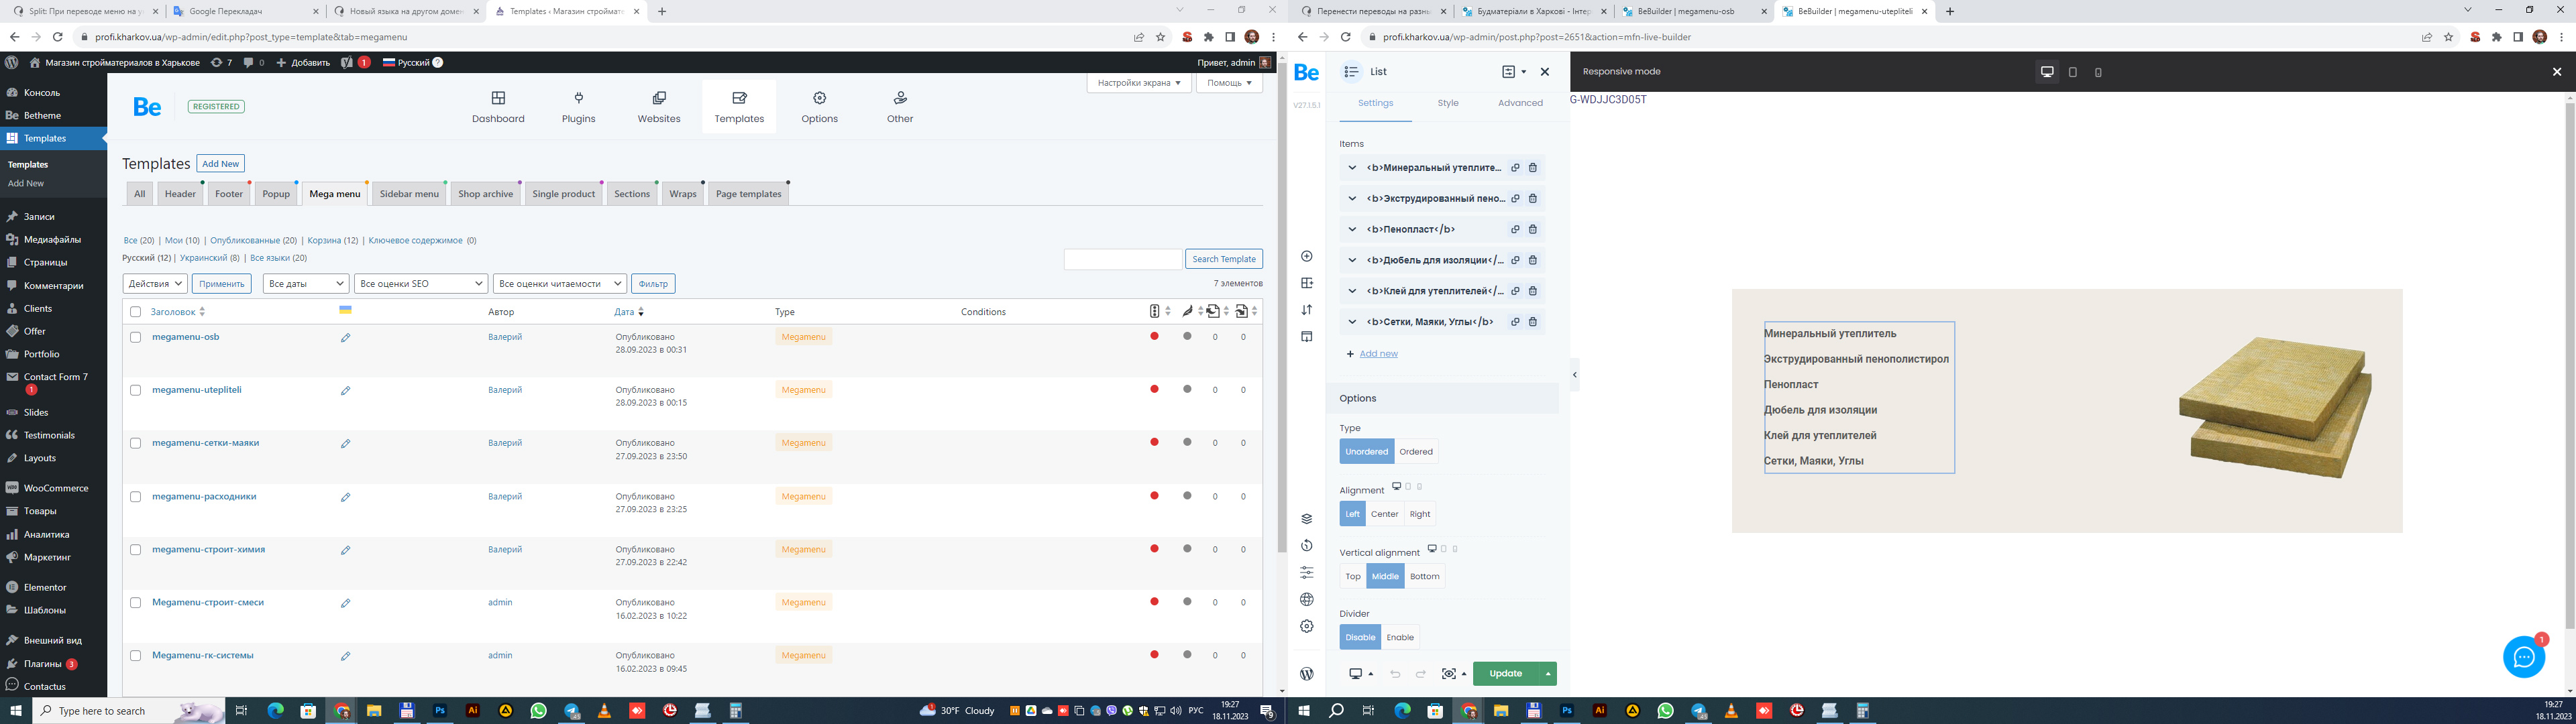
Task: Click the translation pencil for megamenu-uteplitel
Action: (x=345, y=391)
